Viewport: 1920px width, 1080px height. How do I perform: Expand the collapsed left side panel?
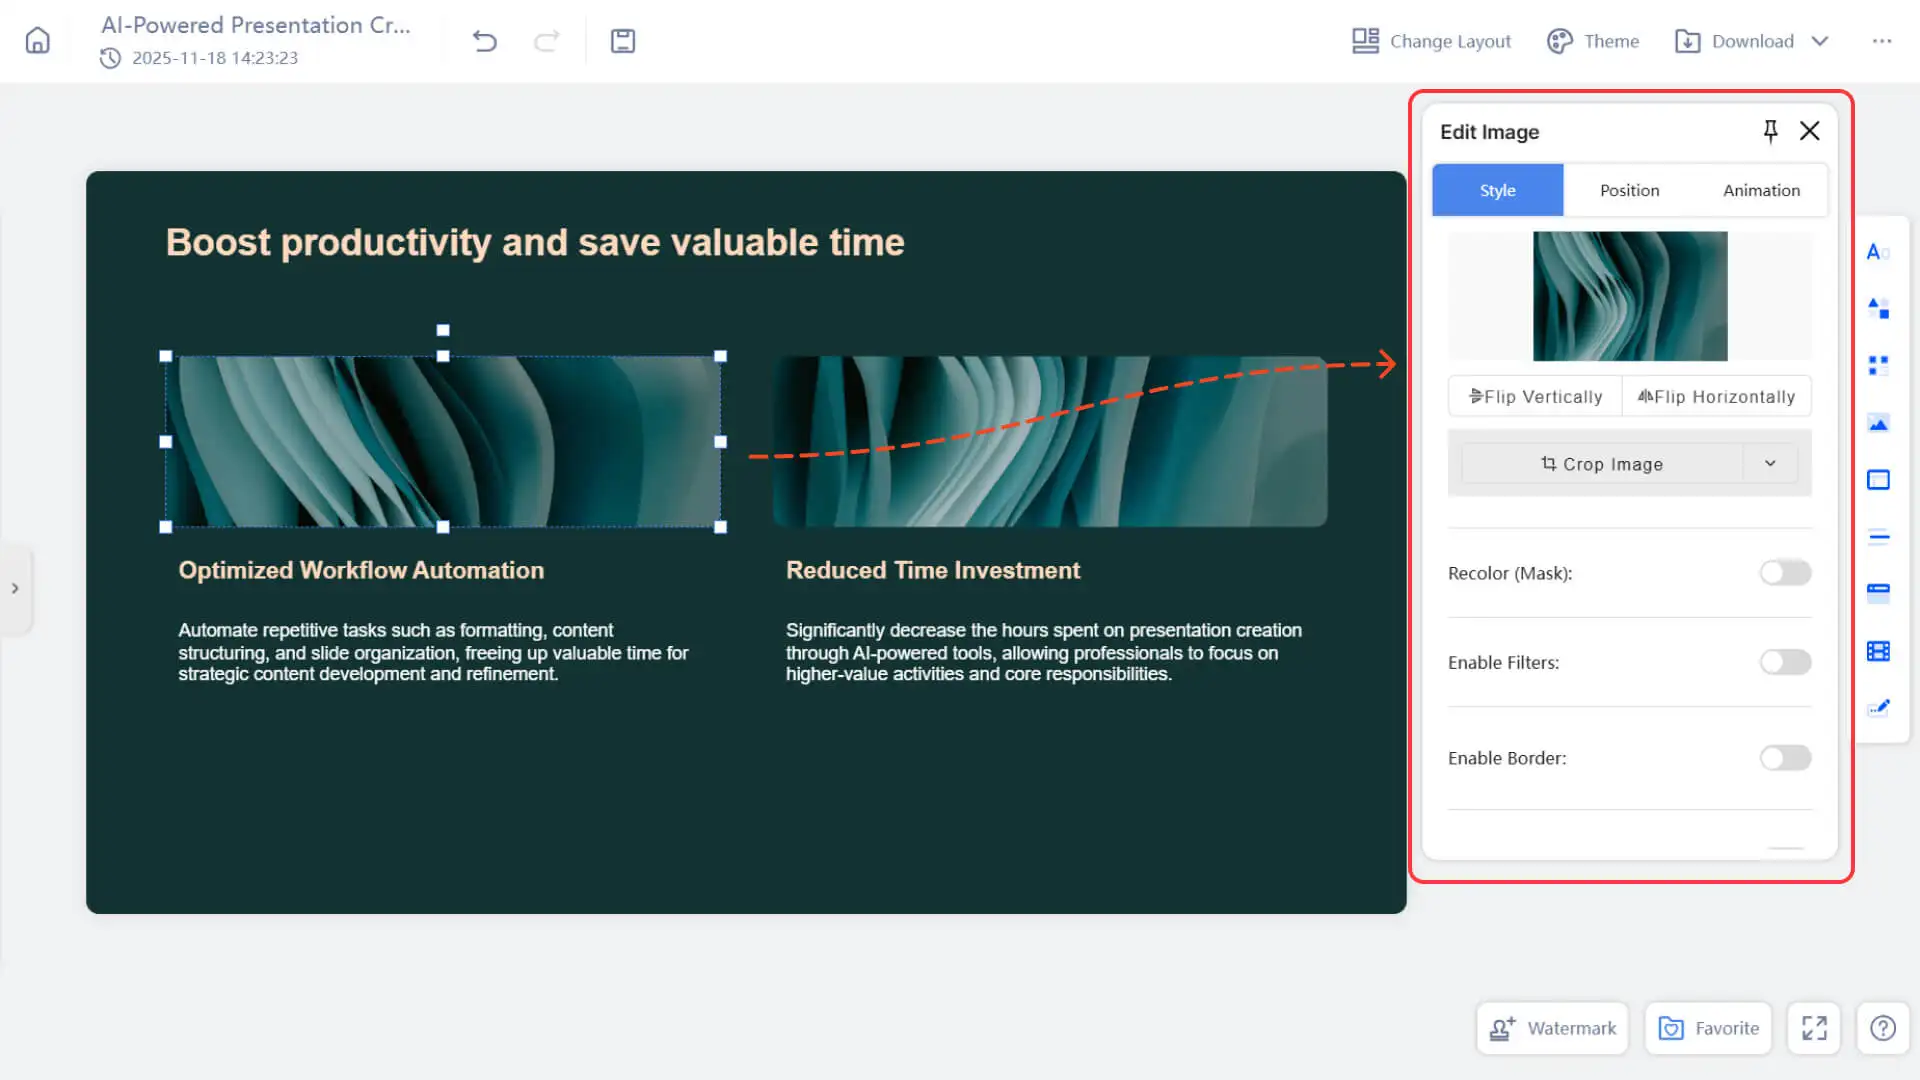(x=15, y=589)
